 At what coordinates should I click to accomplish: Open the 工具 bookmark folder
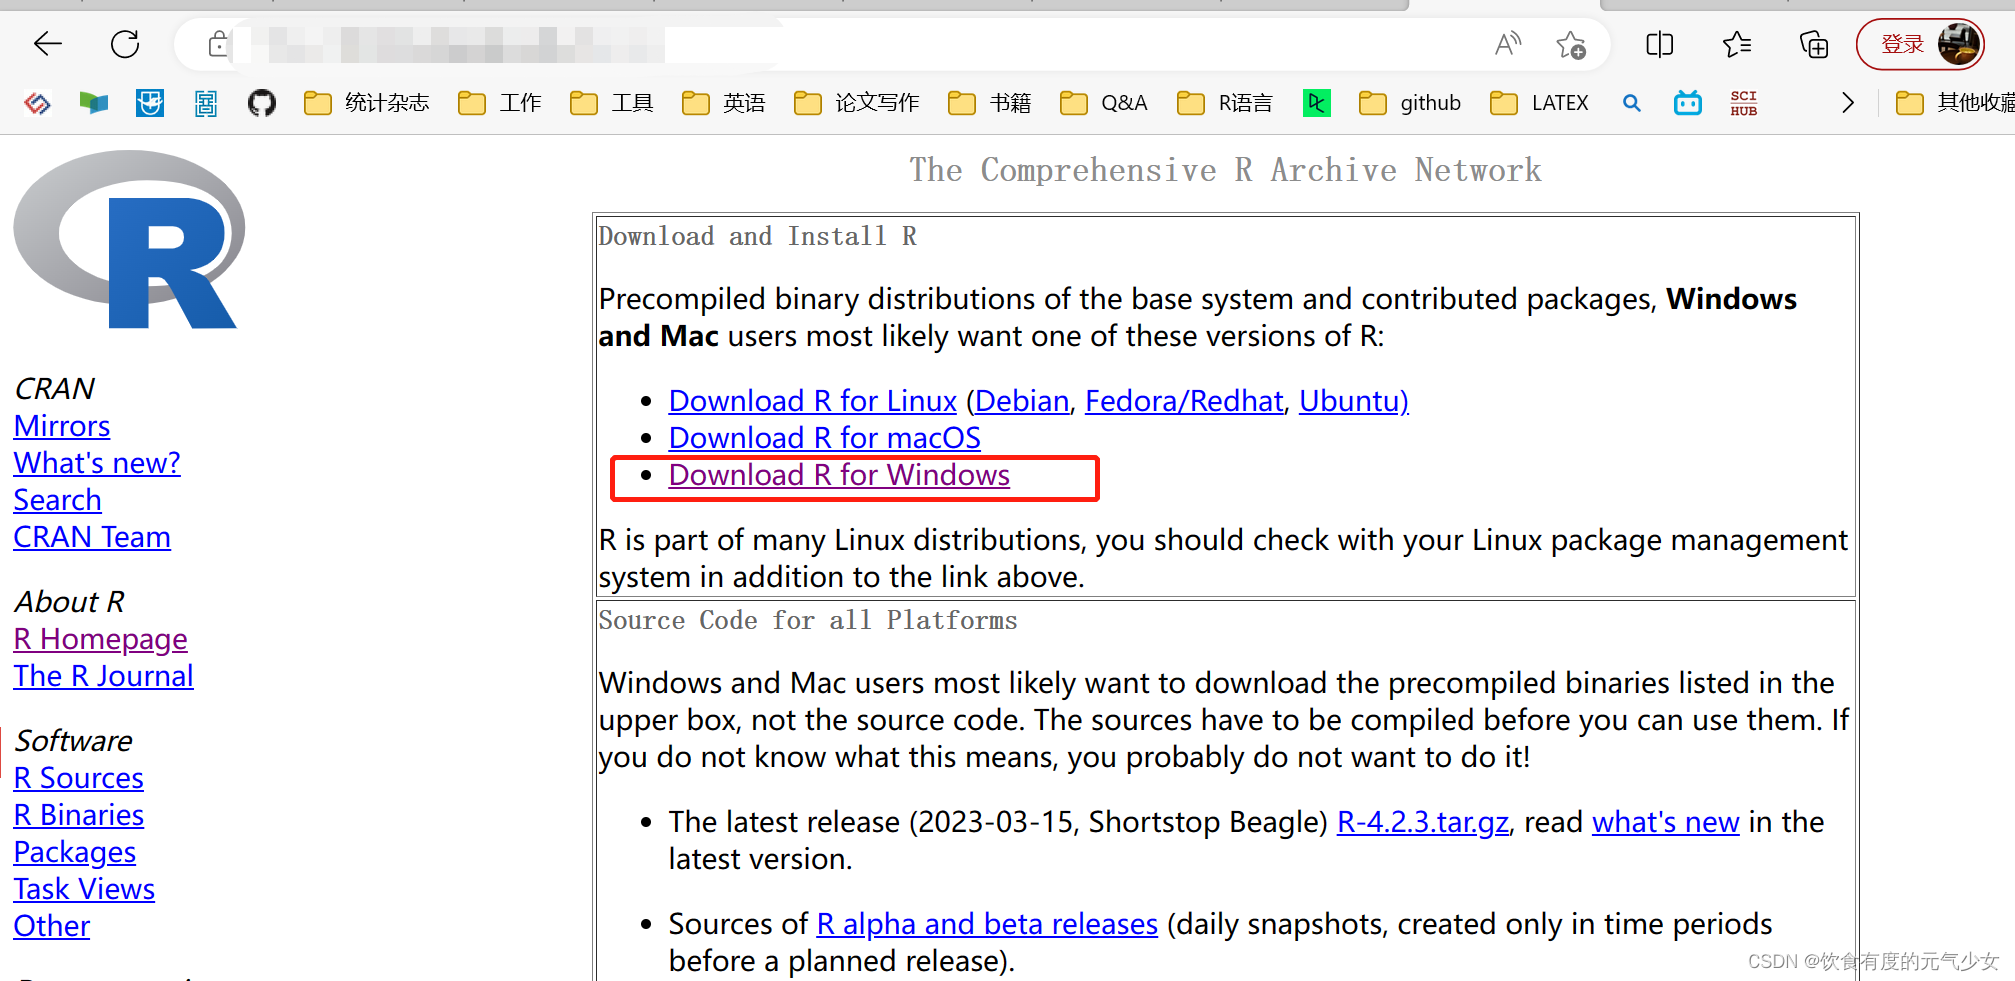(612, 103)
